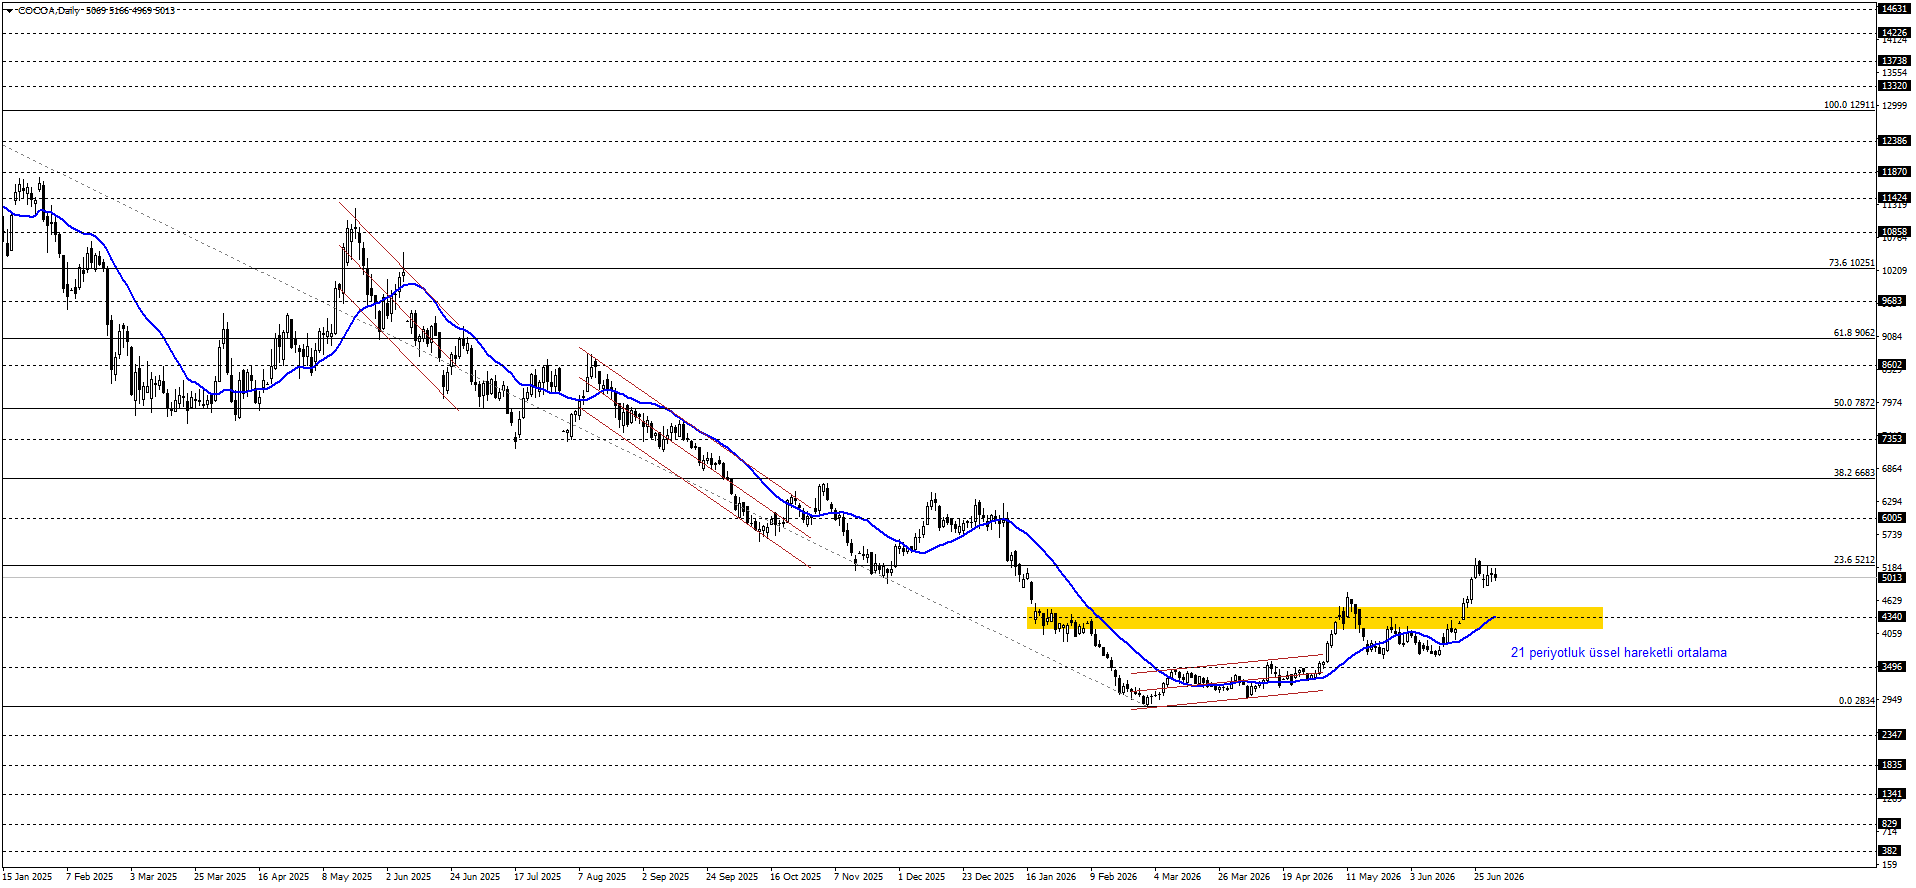Viewport: 1916px width, 888px height.
Task: Select the Fibonacci 50.0 7872 level label
Action: coord(1853,403)
